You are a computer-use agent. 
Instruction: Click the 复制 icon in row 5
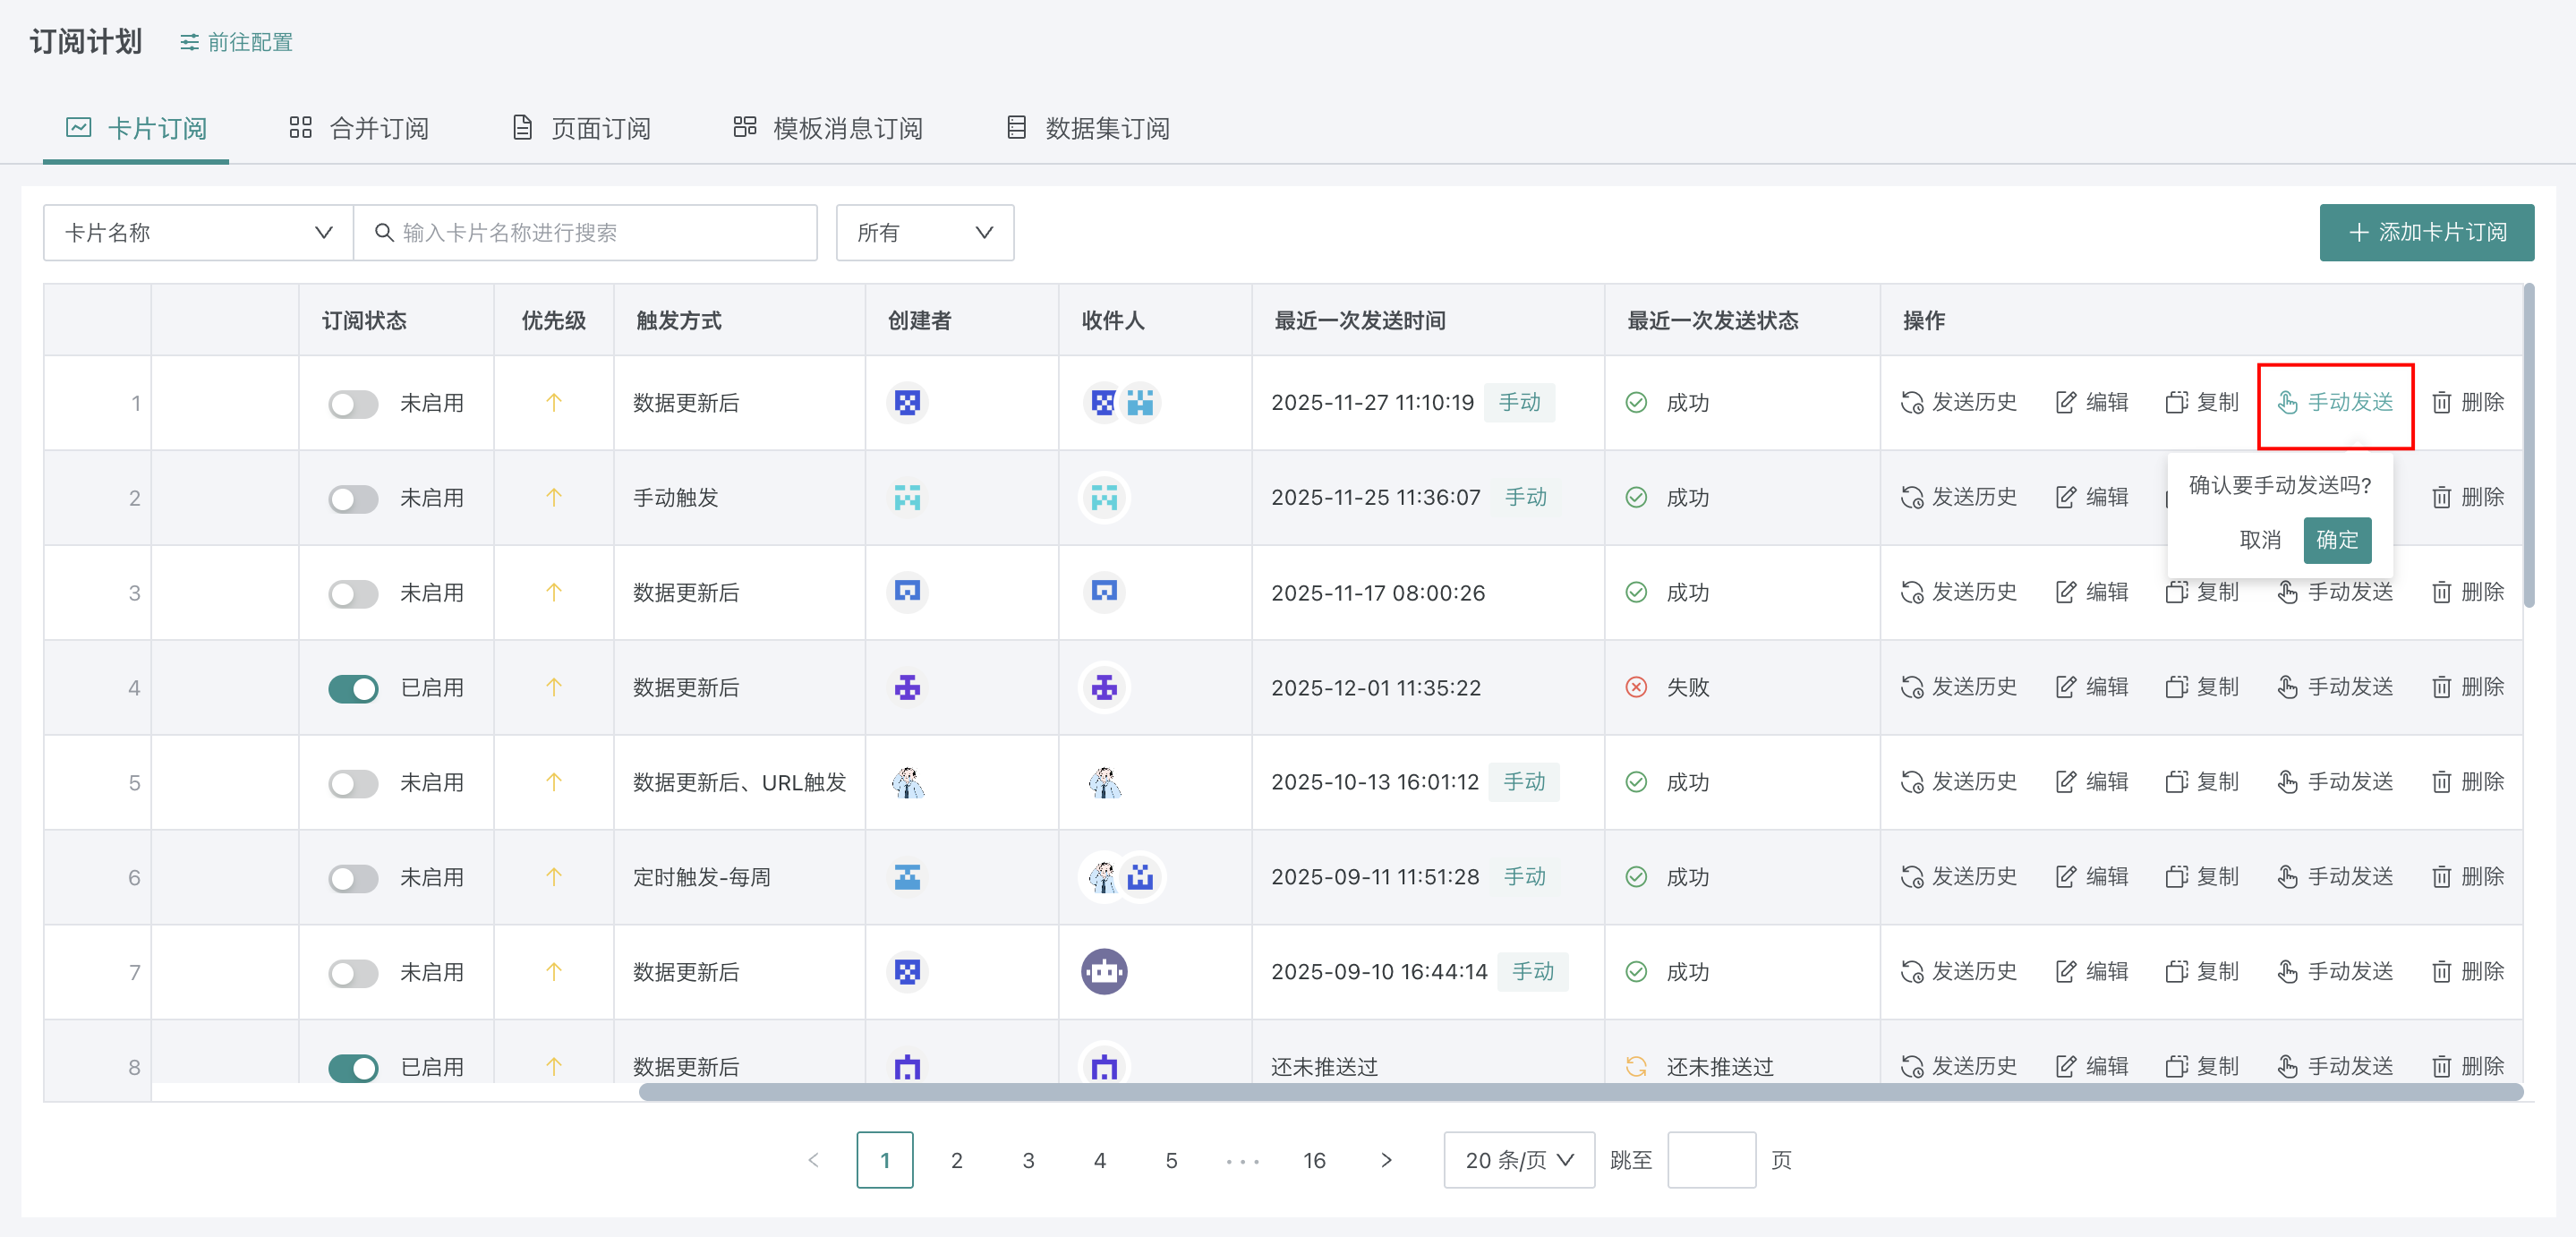click(x=2176, y=782)
